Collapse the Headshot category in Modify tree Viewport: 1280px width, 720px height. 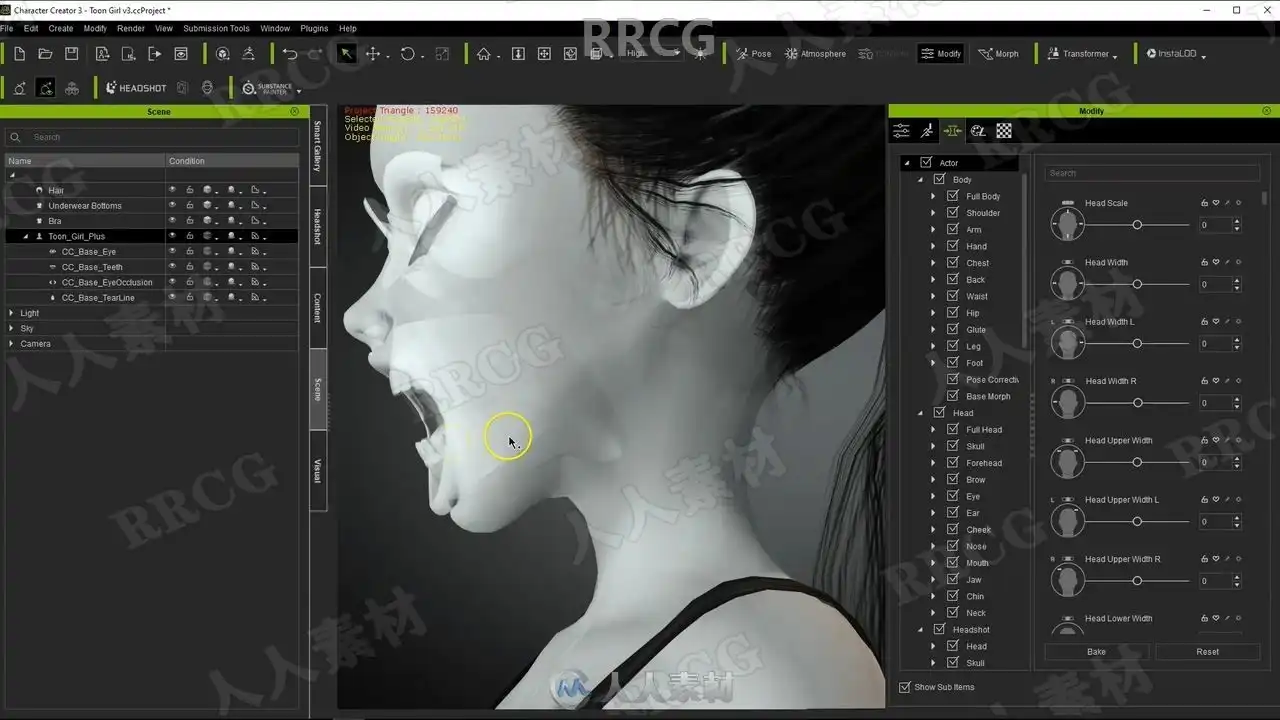[x=920, y=630]
